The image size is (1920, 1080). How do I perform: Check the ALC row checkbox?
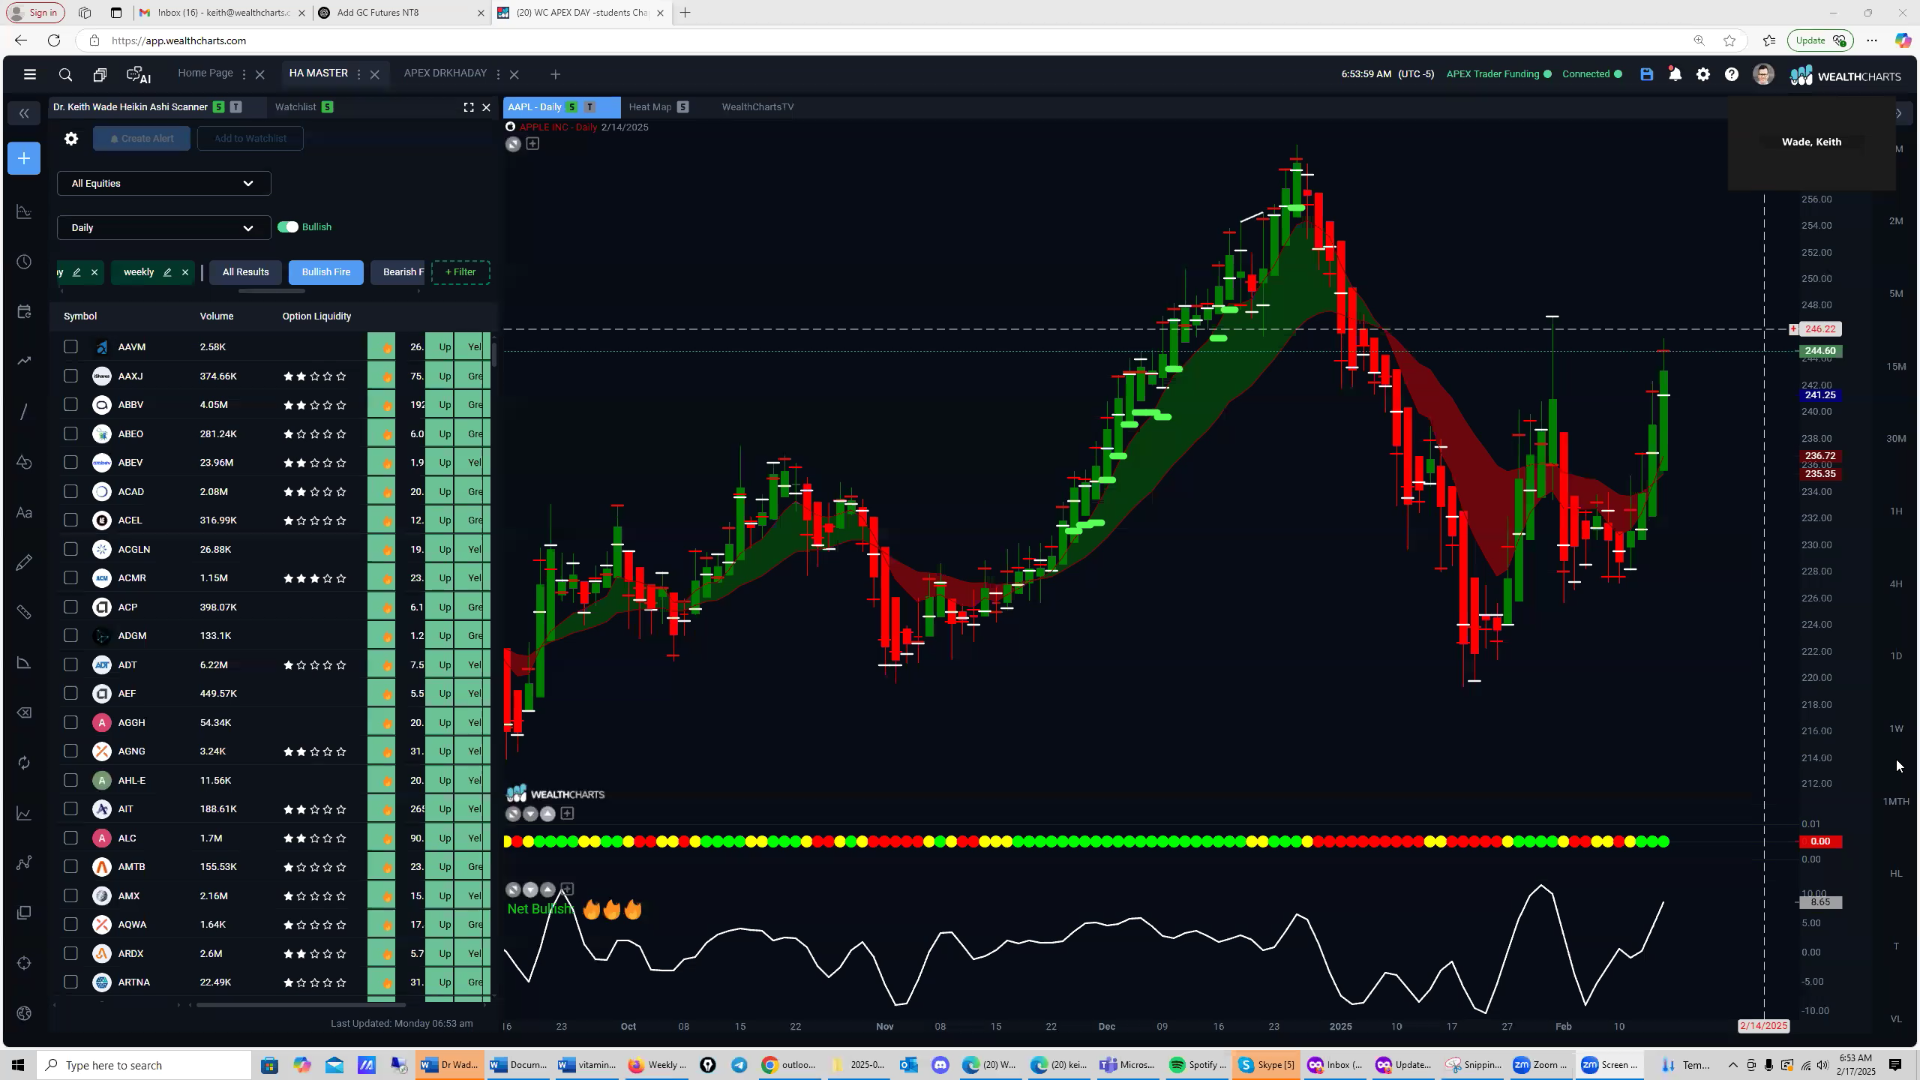(70, 838)
